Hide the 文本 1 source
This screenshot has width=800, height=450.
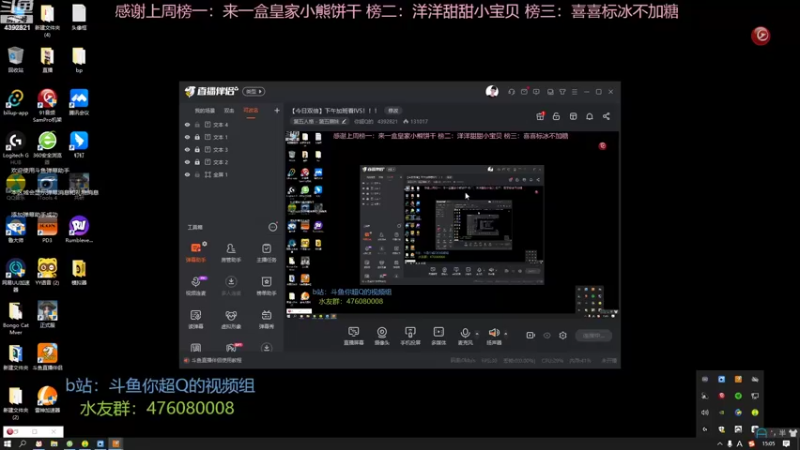pyautogui.click(x=187, y=137)
